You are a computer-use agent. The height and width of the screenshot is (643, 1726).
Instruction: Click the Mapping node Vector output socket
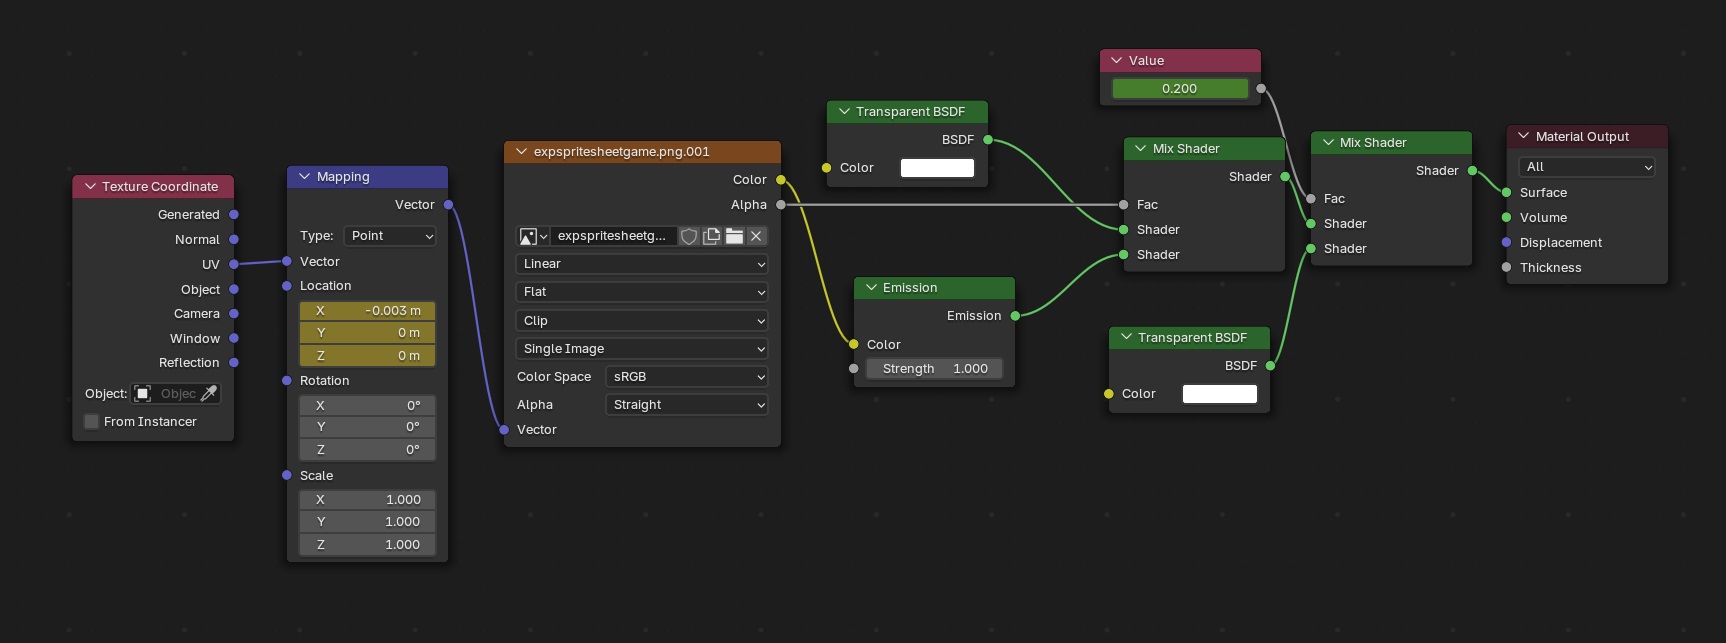[x=449, y=205]
